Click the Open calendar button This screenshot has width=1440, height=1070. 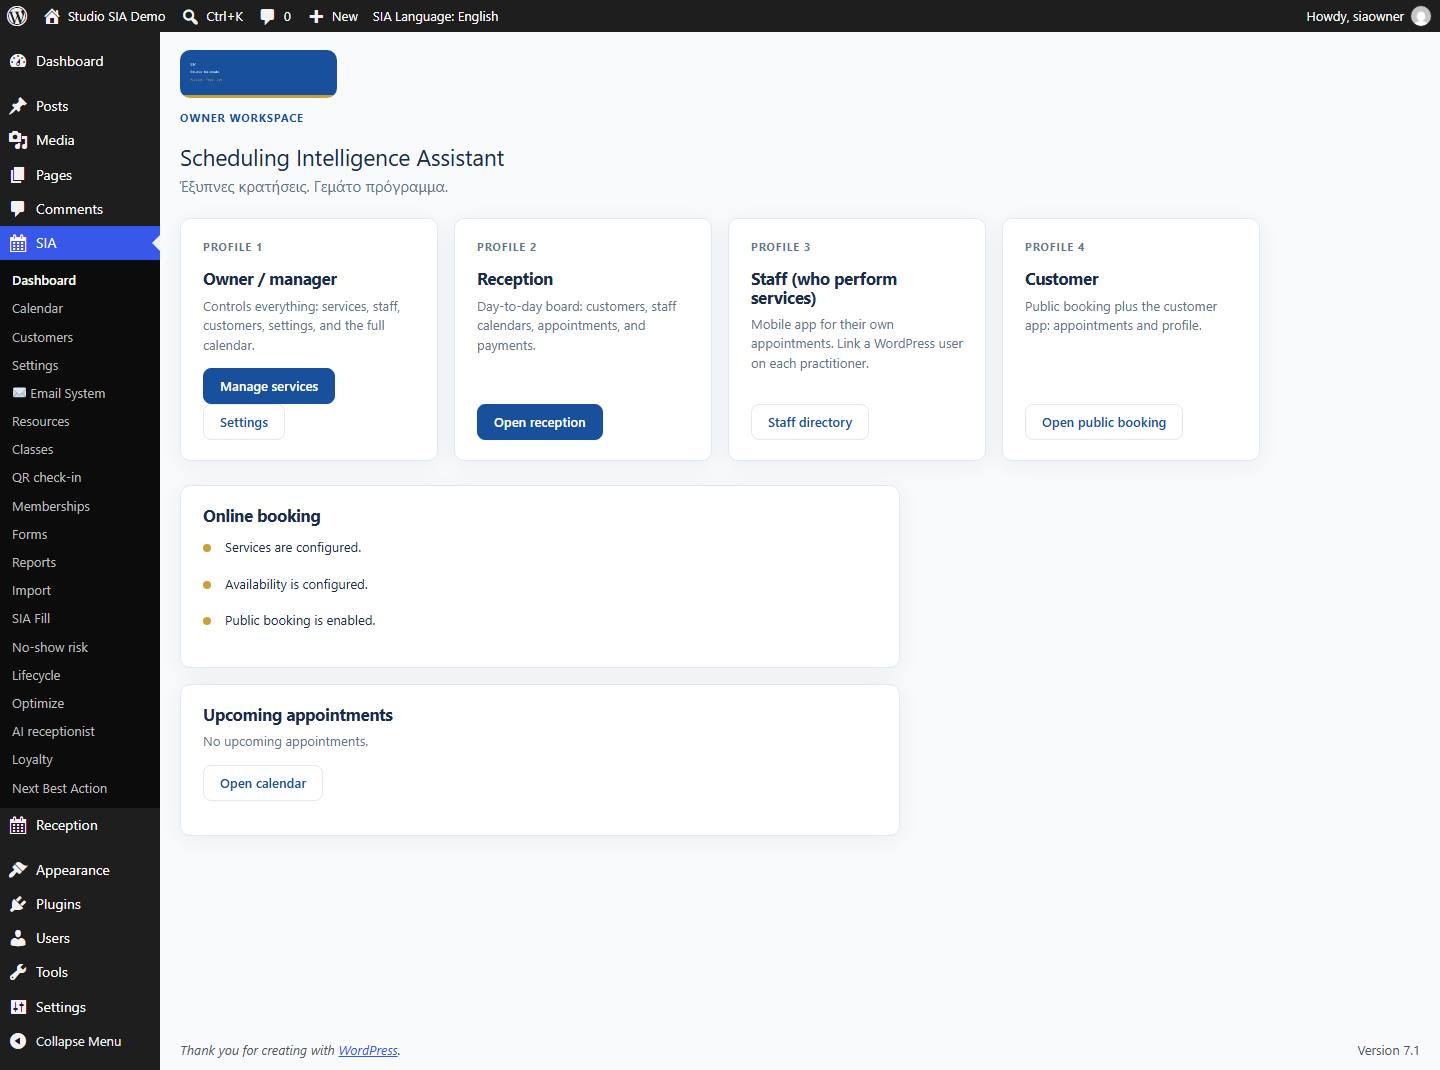tap(263, 783)
